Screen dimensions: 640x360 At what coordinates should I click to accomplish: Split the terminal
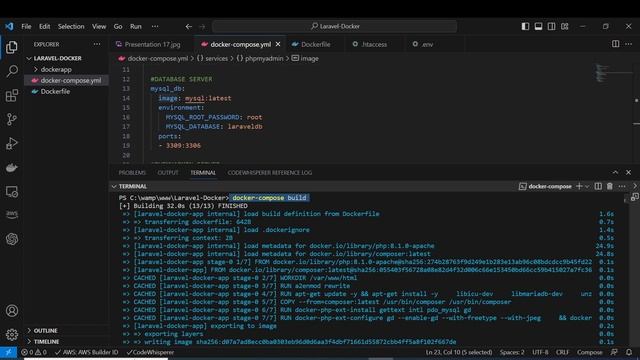point(598,186)
